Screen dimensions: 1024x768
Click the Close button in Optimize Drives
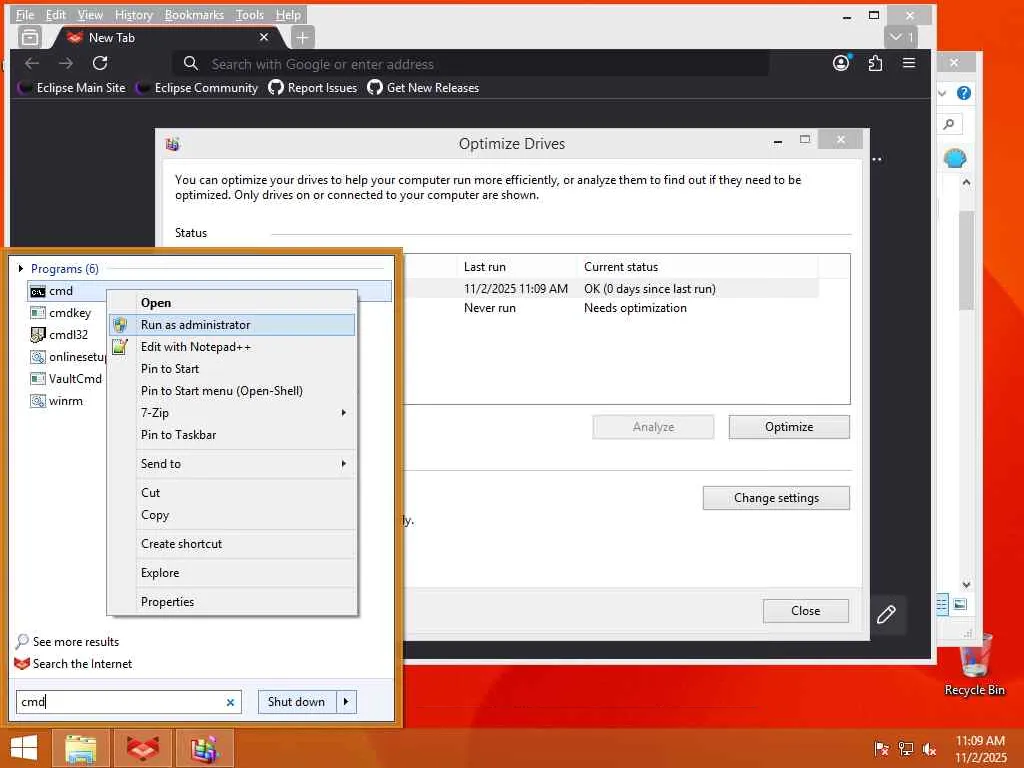point(805,611)
